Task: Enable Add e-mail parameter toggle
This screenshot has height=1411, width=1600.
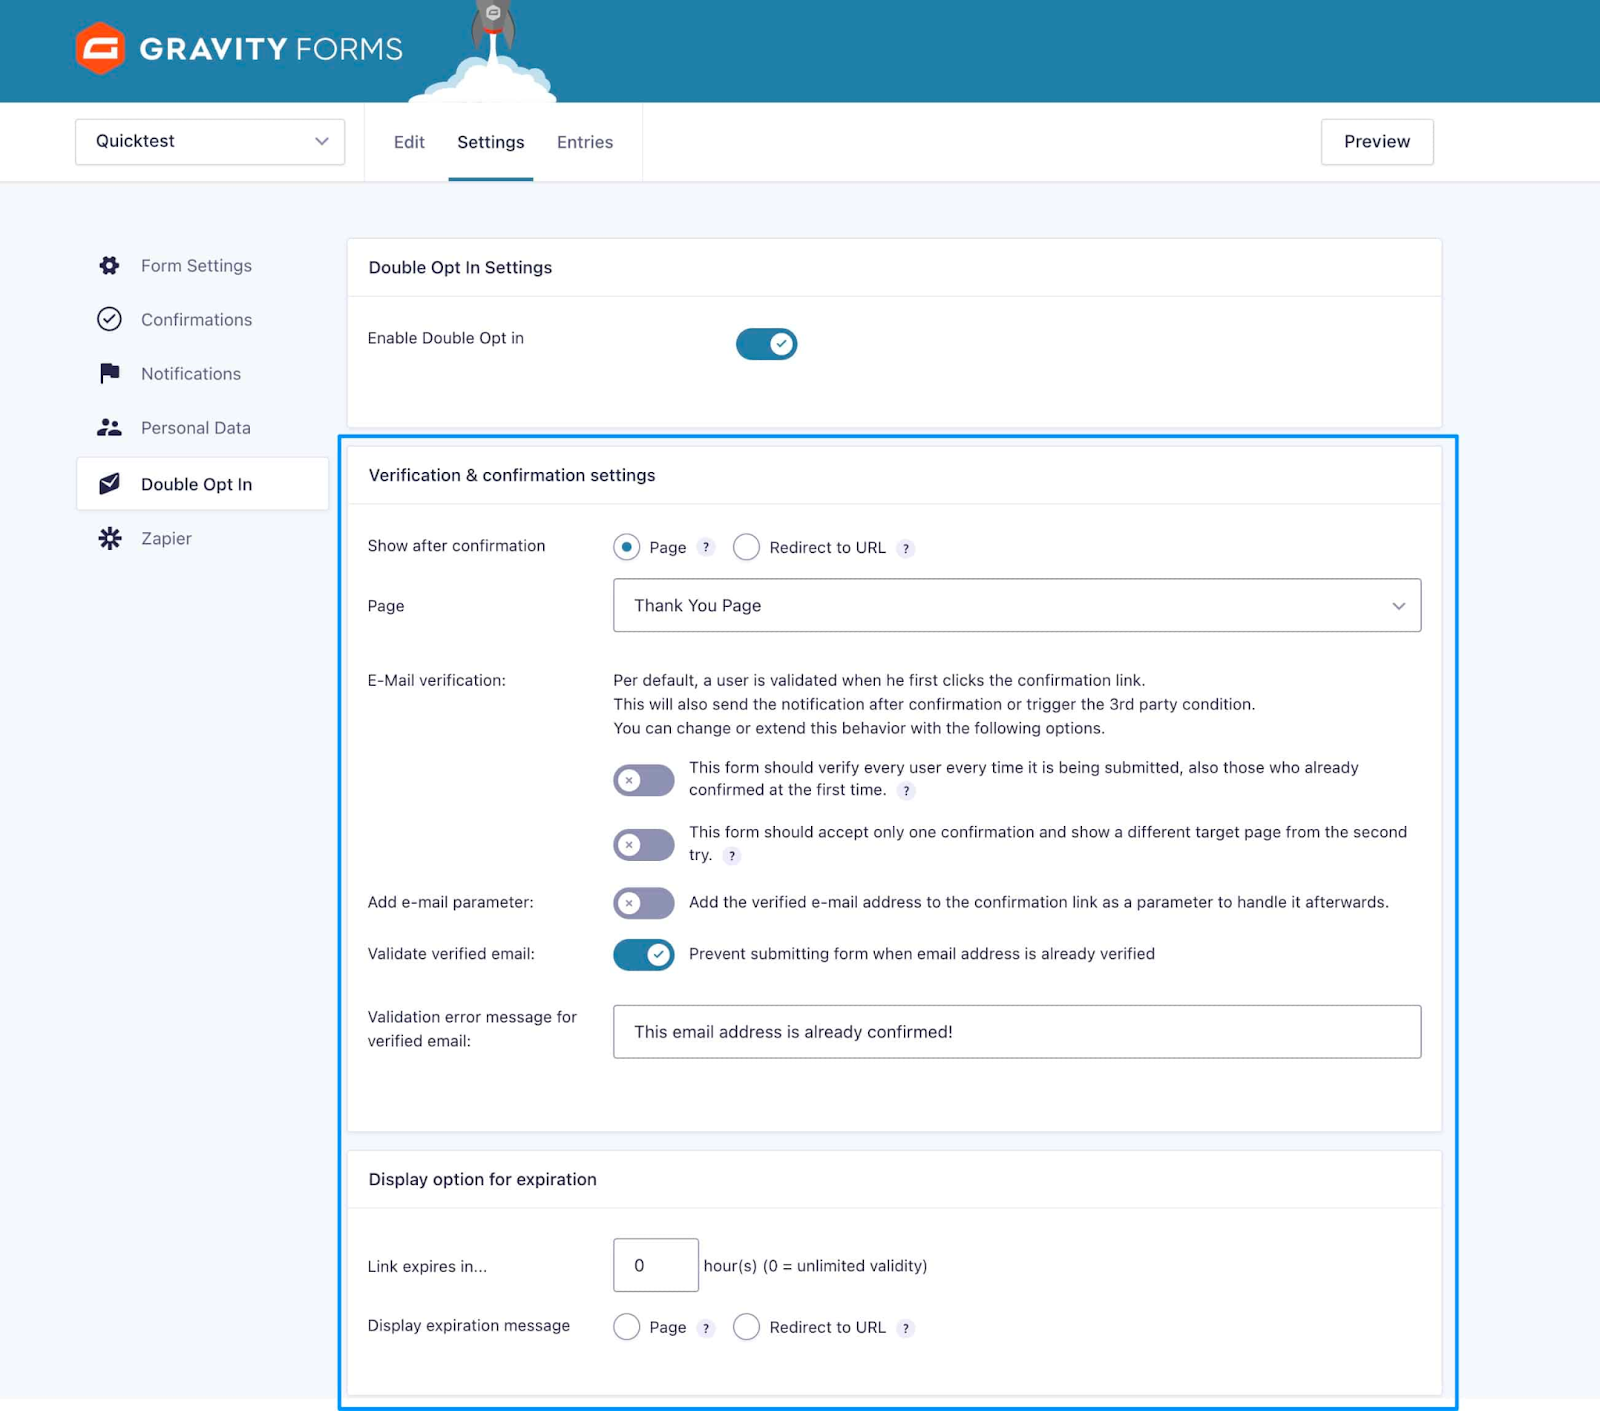Action: pyautogui.click(x=644, y=903)
